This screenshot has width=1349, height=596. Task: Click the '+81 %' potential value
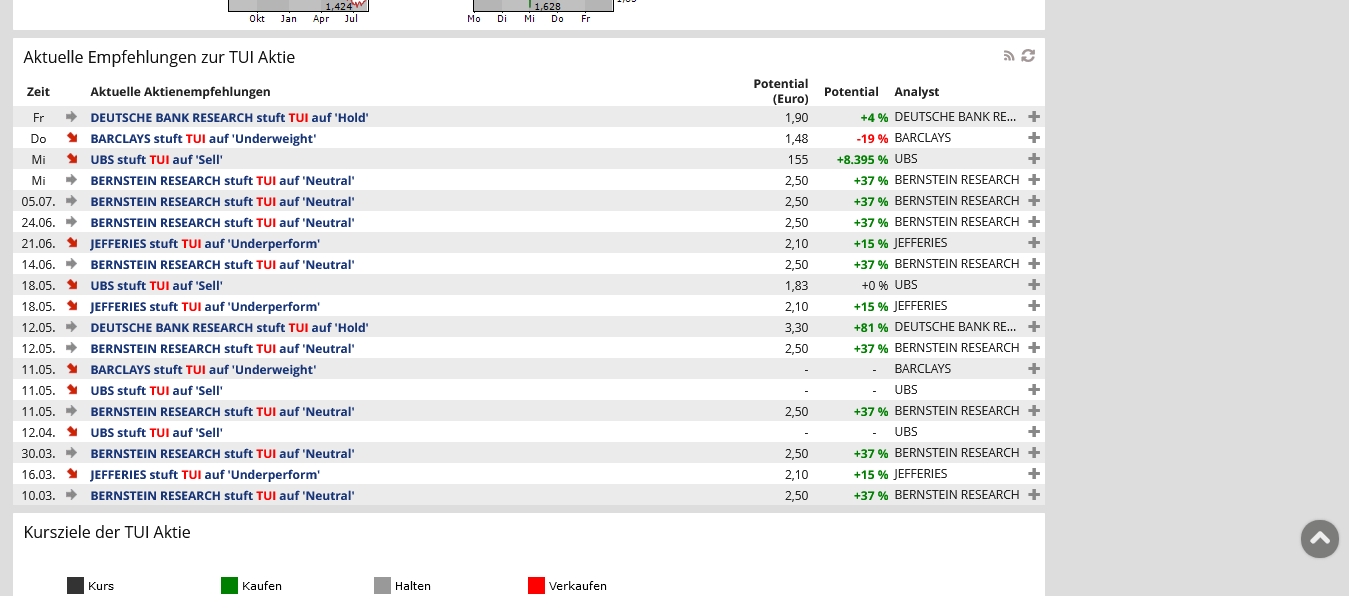click(871, 328)
